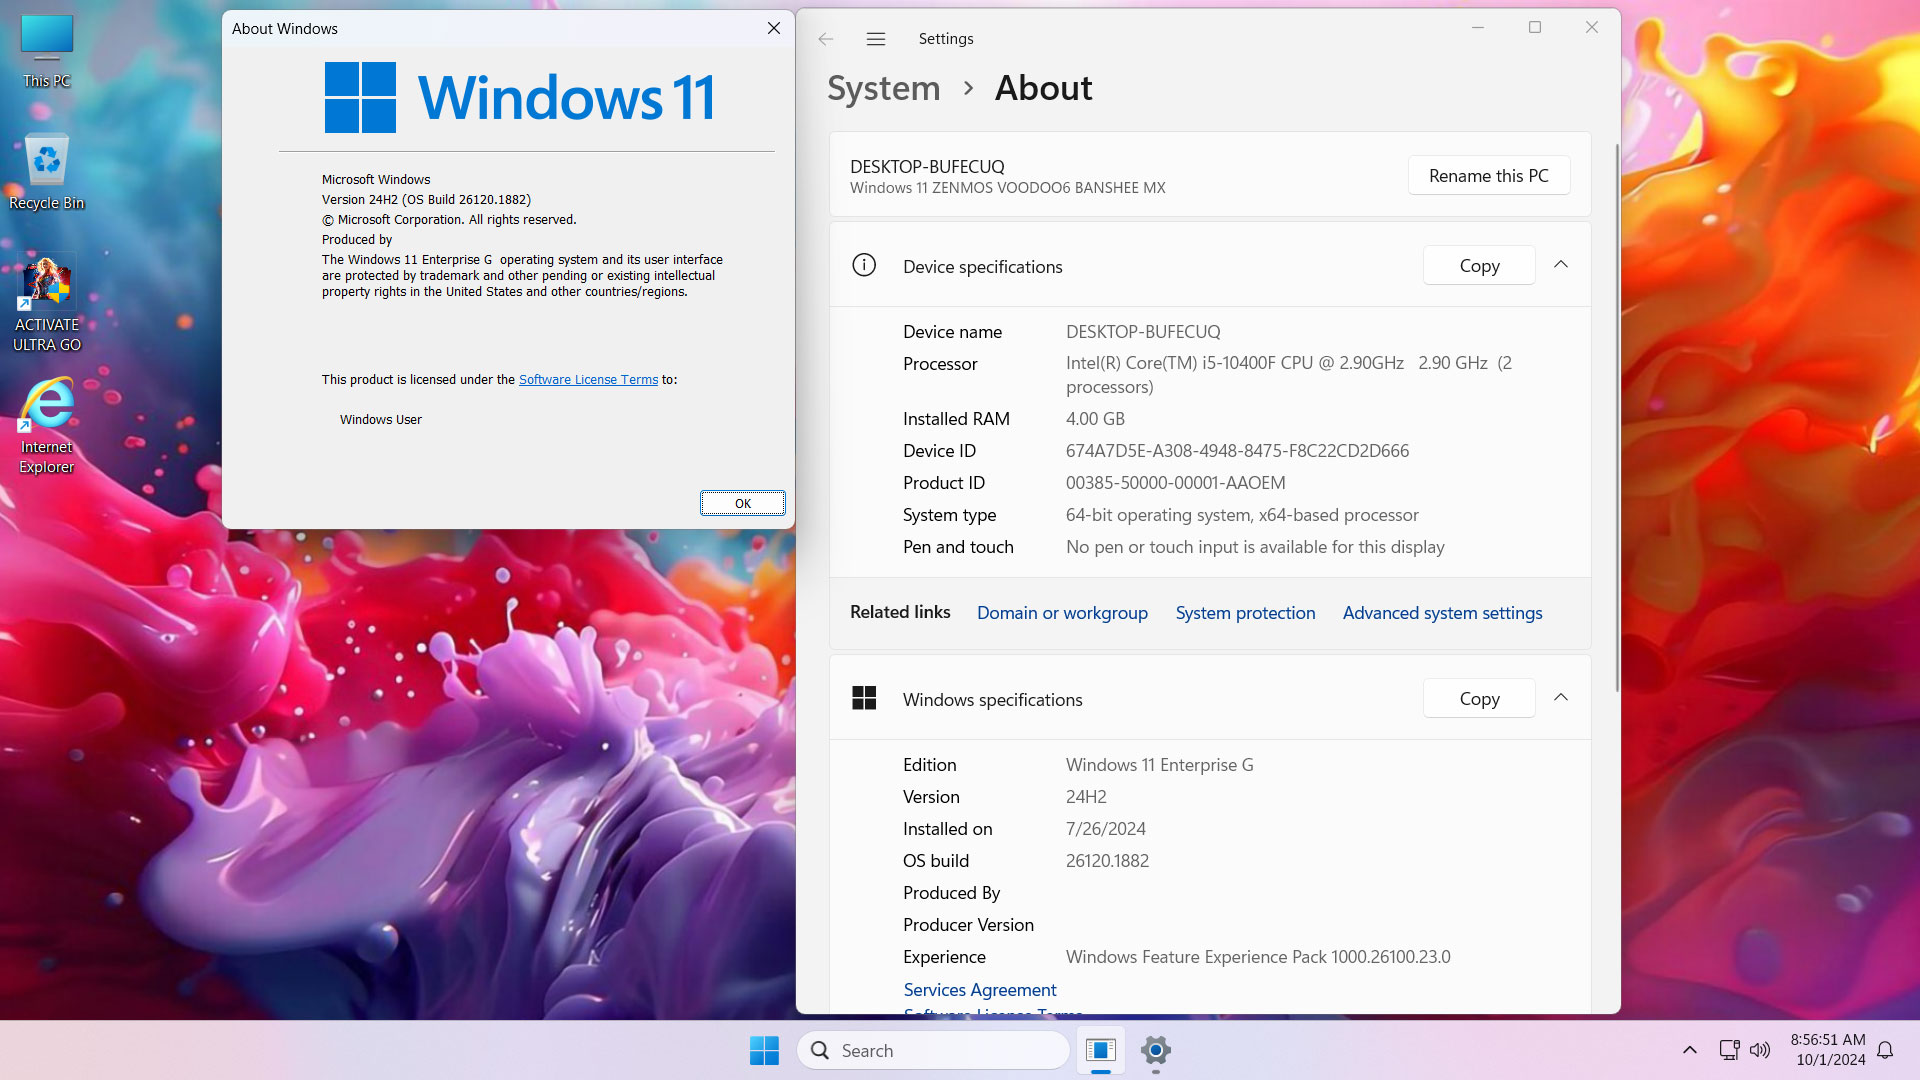Open Settings gear icon in taskbar
1920x1080 pixels.
(x=1155, y=1050)
